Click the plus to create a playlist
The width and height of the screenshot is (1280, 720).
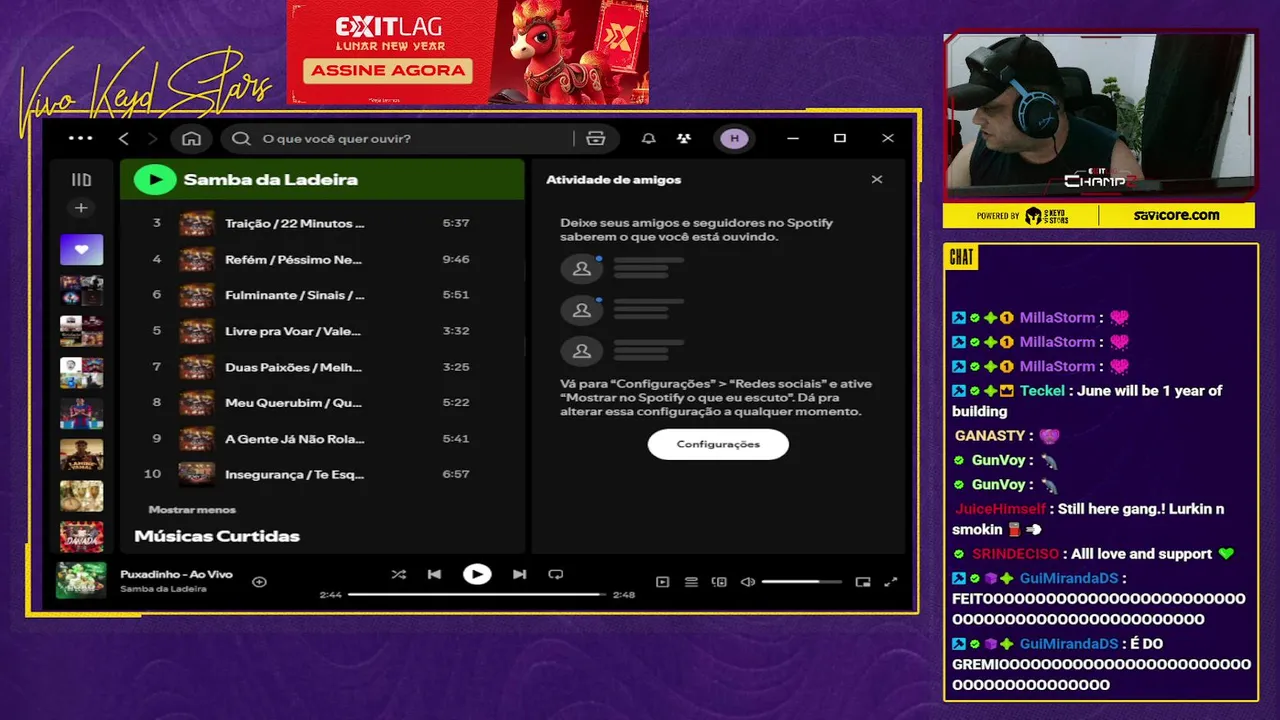coord(81,208)
